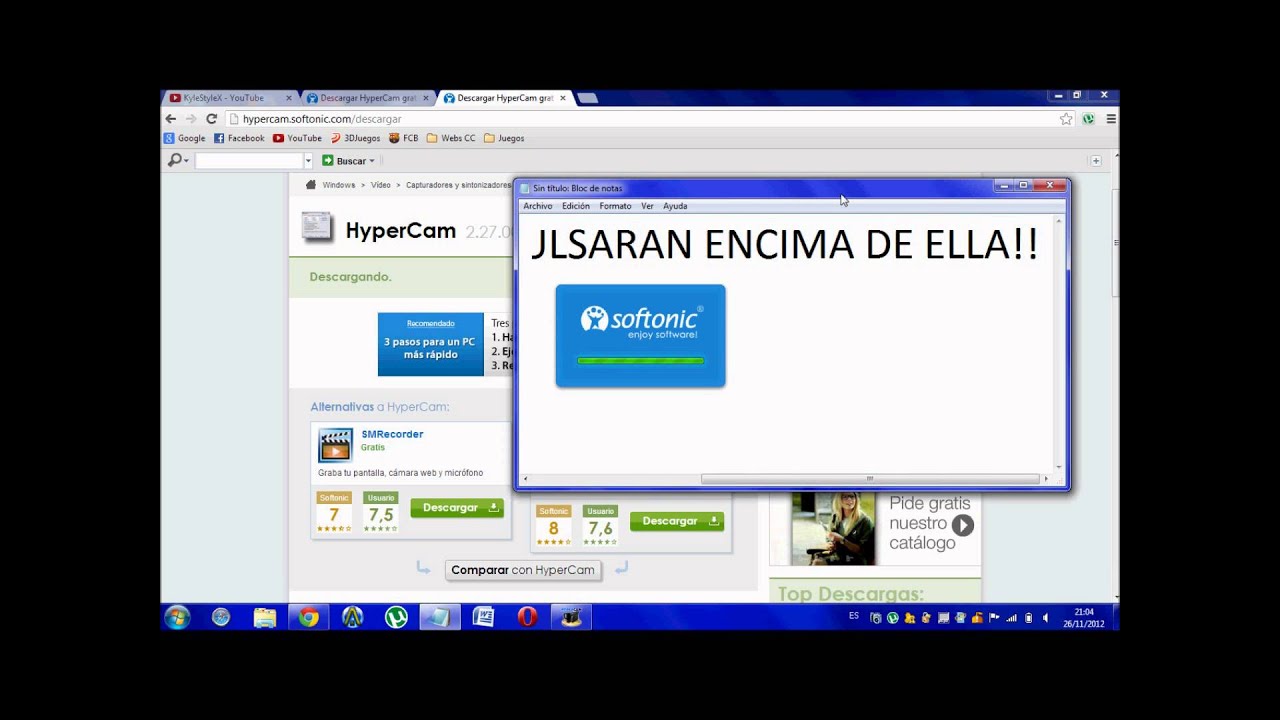Viewport: 1280px width, 720px height.
Task: Open the 3DJuegos bookmark
Action: click(x=355, y=138)
